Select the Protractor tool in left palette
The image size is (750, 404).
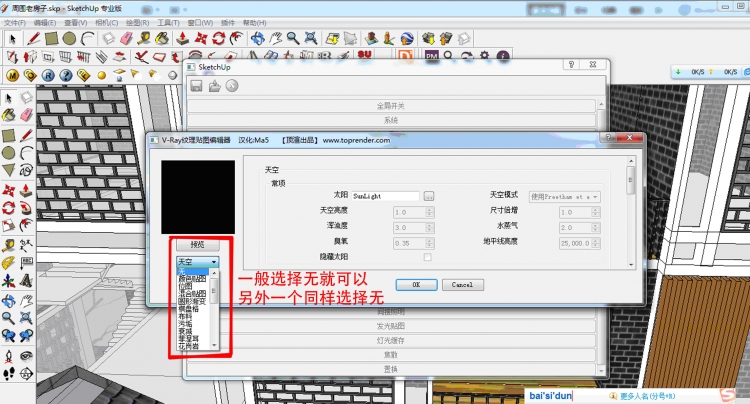pos(9,262)
